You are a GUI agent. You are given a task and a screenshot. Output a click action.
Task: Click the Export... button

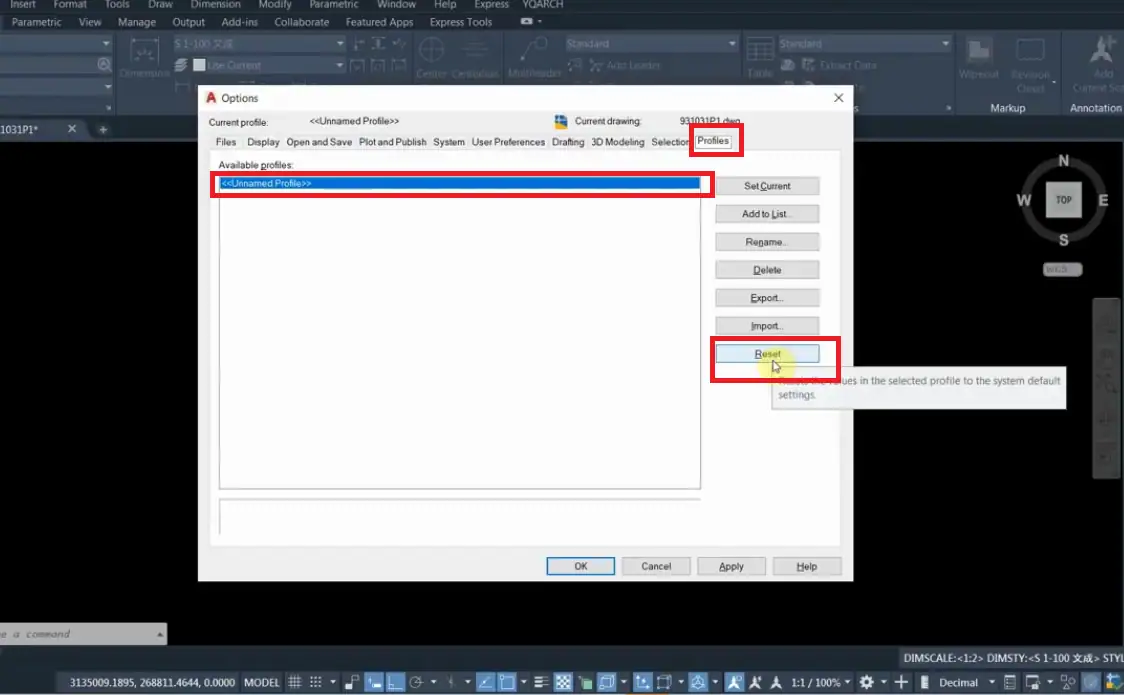pyautogui.click(x=767, y=298)
